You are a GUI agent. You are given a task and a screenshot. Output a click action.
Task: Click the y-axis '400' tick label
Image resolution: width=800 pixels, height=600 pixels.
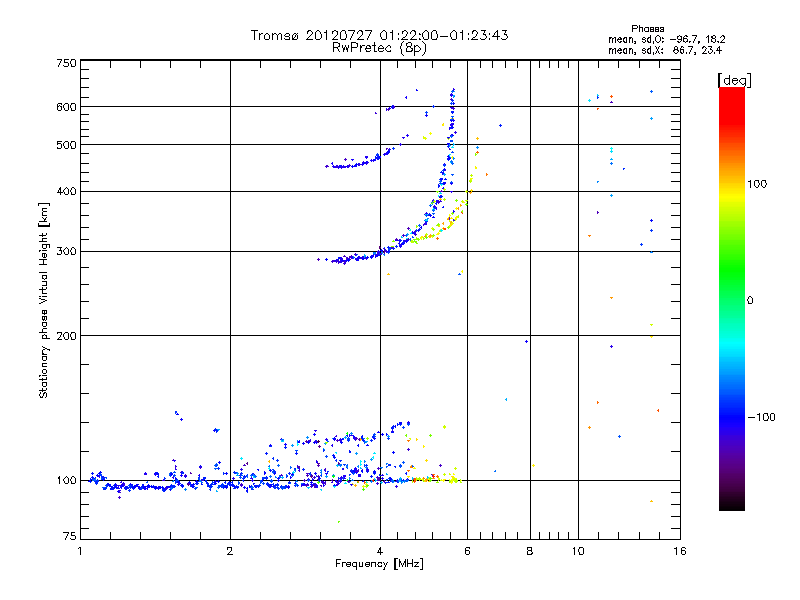[x=66, y=191]
